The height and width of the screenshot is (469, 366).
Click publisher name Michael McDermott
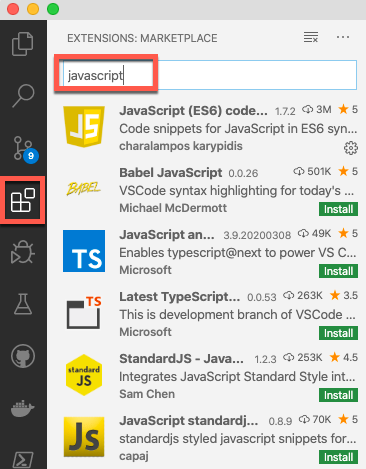[173, 208]
